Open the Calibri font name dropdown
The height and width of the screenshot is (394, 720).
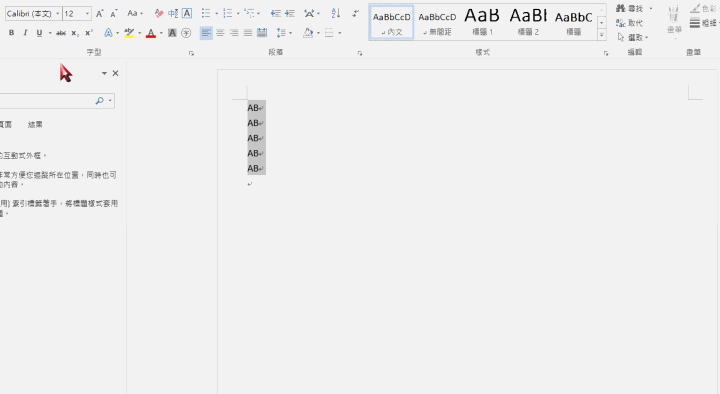pos(58,14)
